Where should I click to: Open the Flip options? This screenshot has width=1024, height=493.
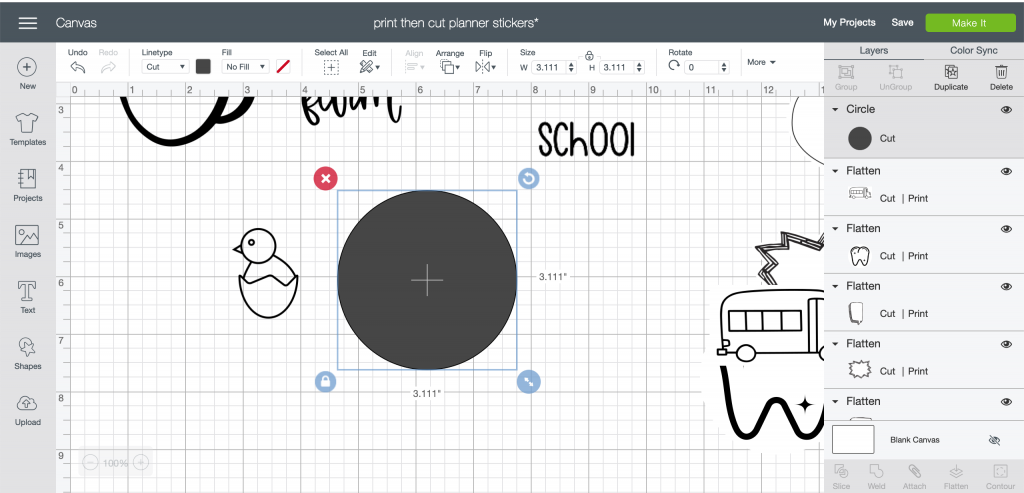486,67
